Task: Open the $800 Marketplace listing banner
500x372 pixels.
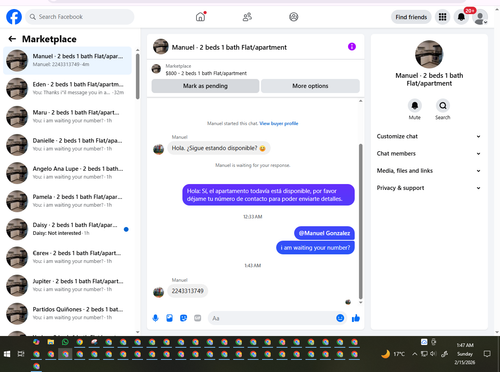Action: 255,70
